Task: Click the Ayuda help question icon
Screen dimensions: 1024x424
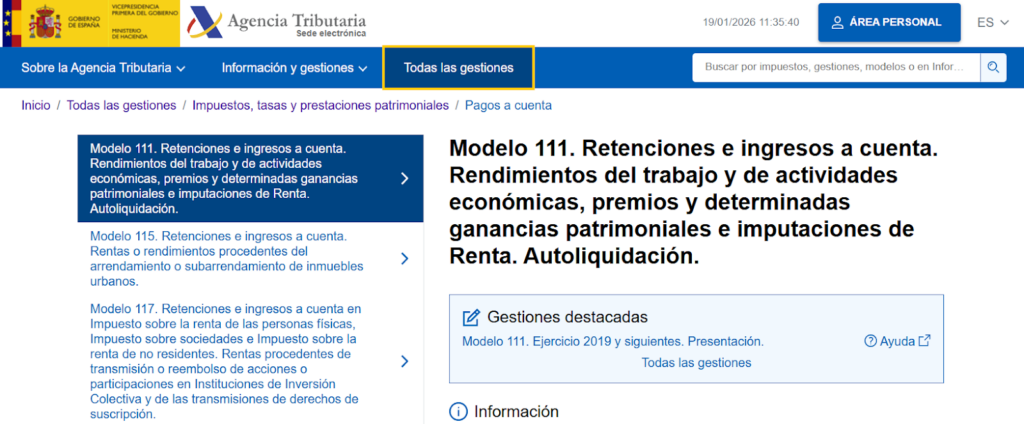Action: click(870, 341)
